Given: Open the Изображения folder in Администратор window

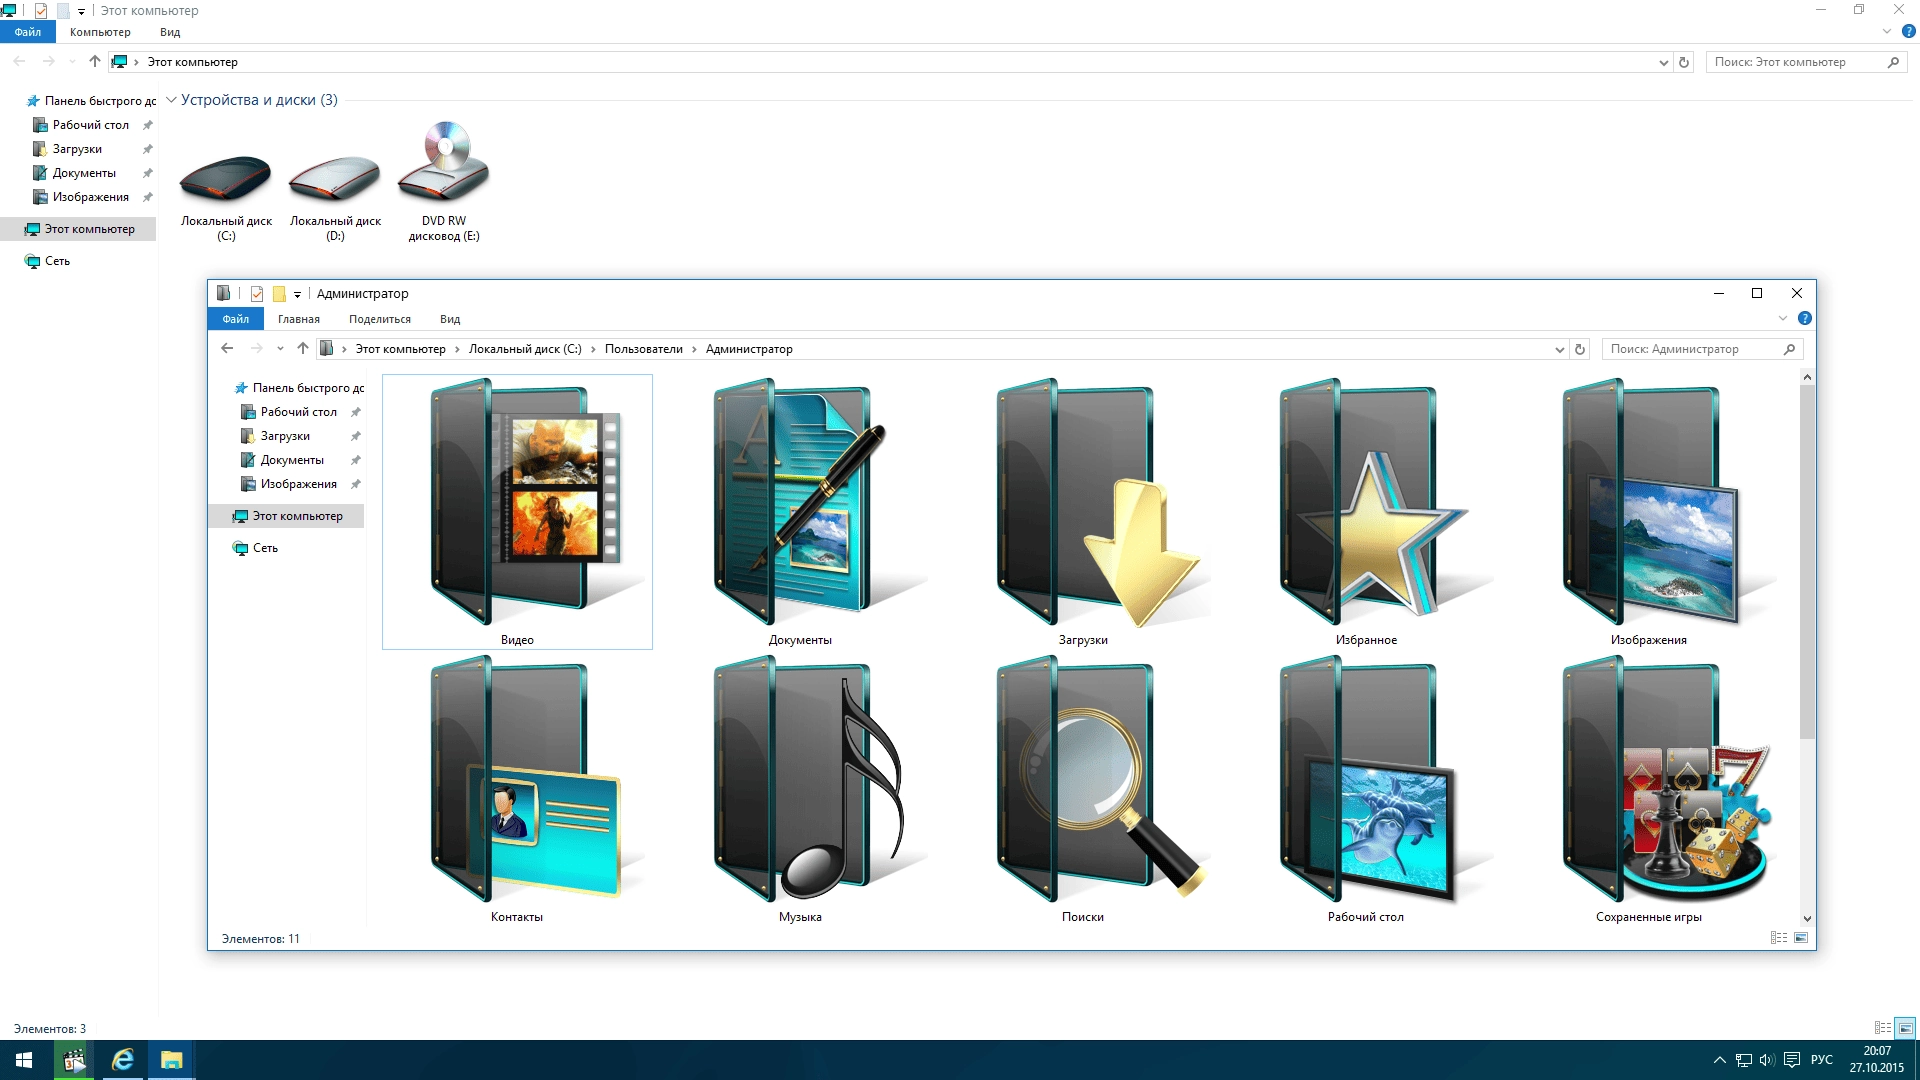Looking at the screenshot, I should tap(1649, 511).
